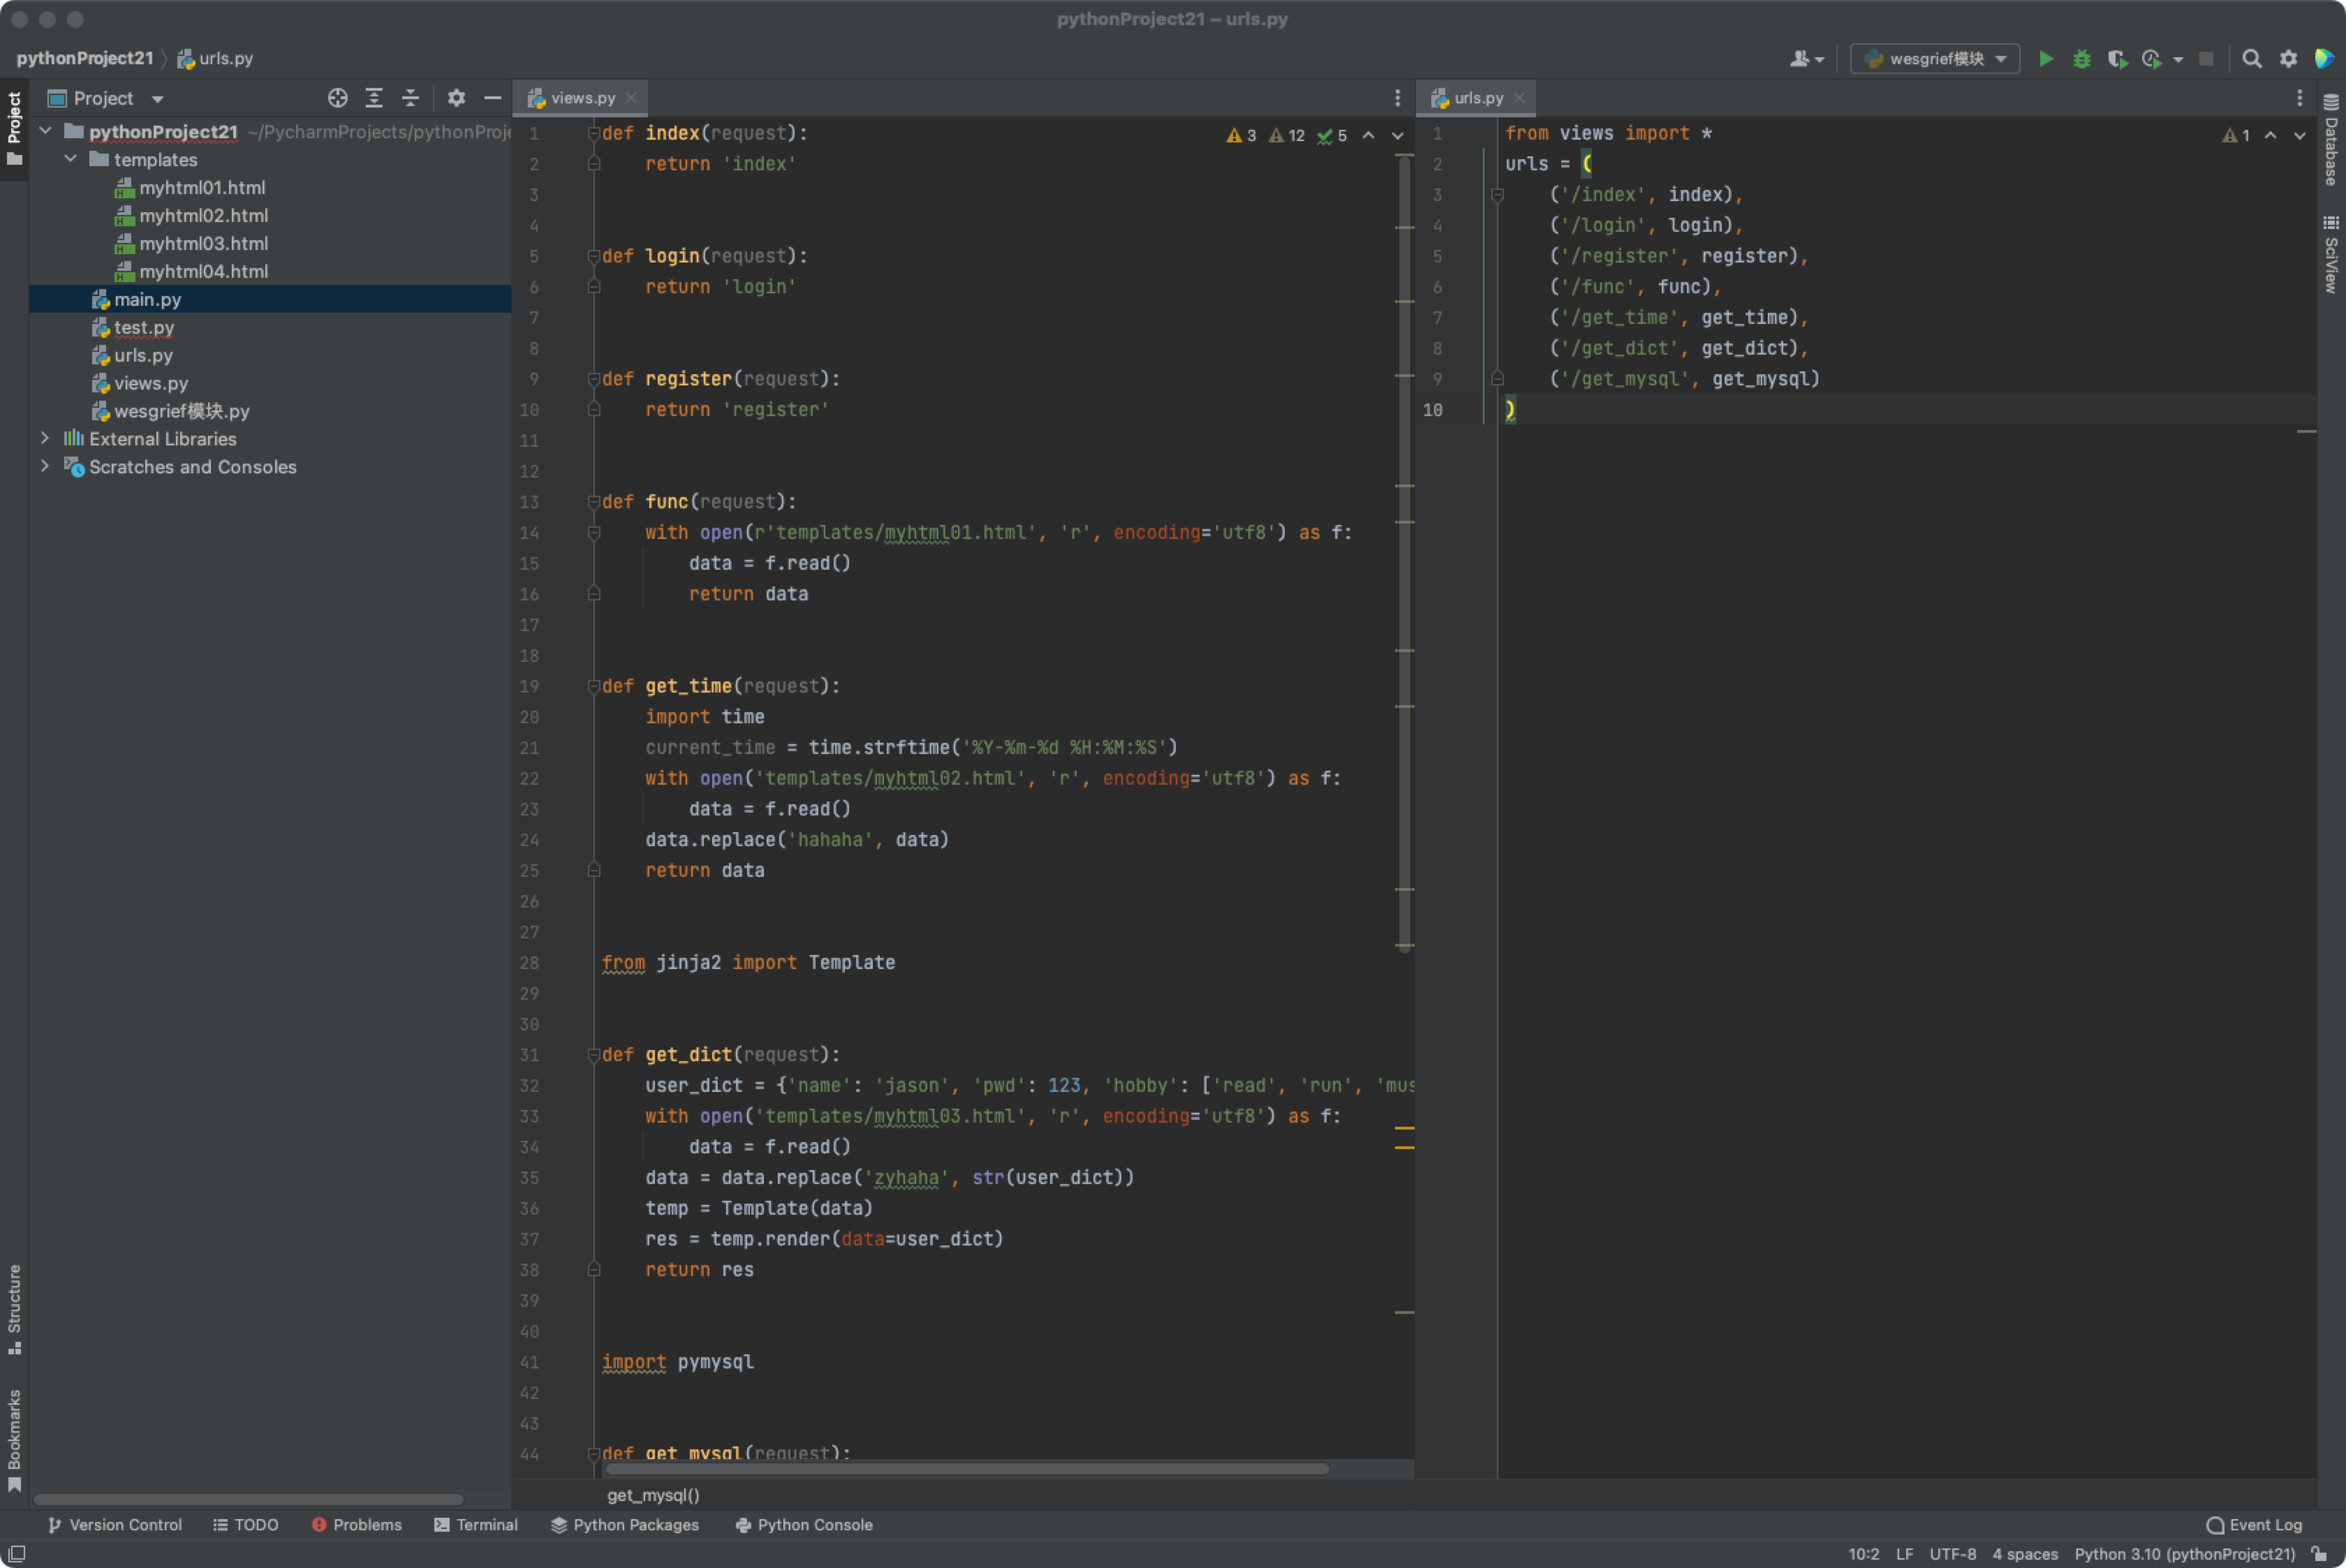Collapse all items in Project tree

[410, 98]
